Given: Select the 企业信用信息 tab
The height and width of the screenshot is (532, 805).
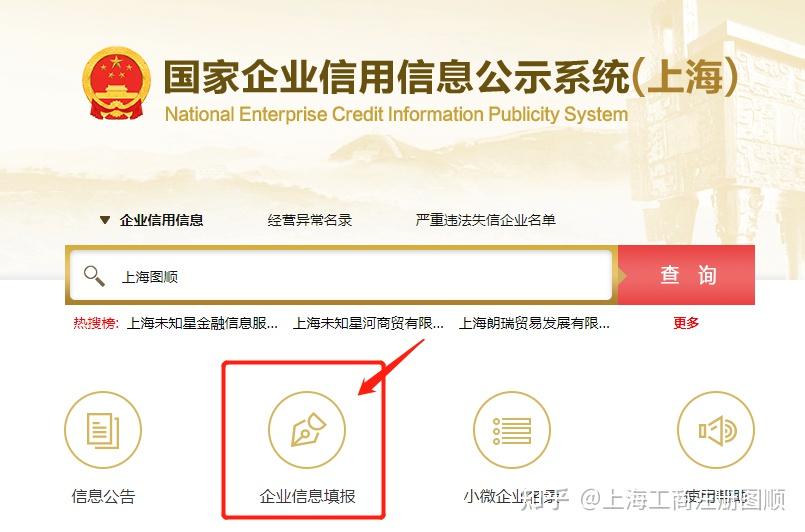Looking at the screenshot, I should point(161,220).
